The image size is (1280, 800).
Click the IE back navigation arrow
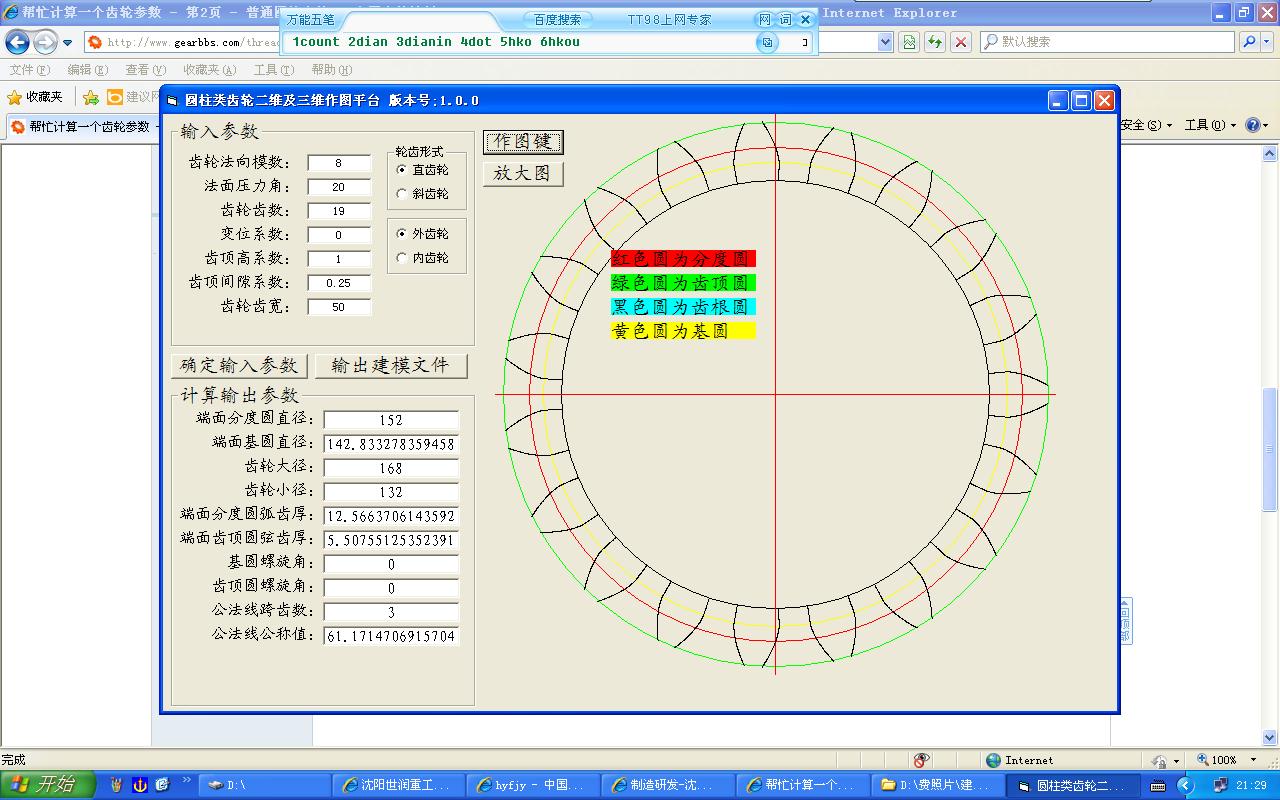pyautogui.click(x=17, y=42)
